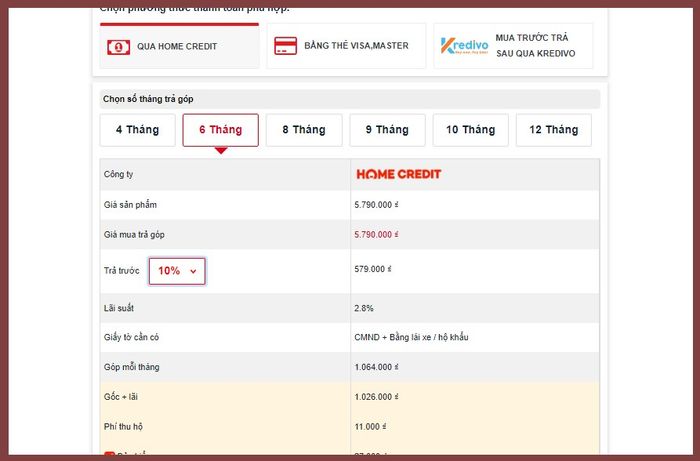
Task: Select the 4 Tháng installment option
Action: pos(137,130)
